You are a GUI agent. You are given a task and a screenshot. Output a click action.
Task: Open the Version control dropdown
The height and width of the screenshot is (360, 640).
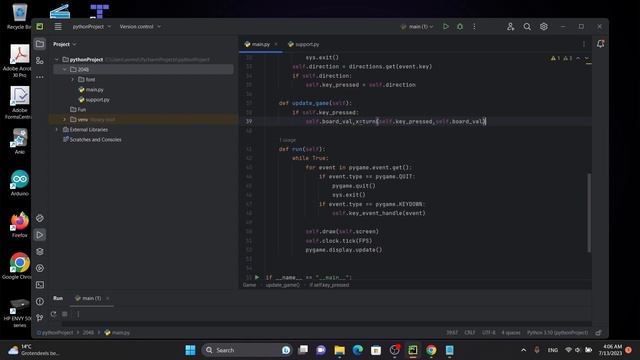click(140, 27)
